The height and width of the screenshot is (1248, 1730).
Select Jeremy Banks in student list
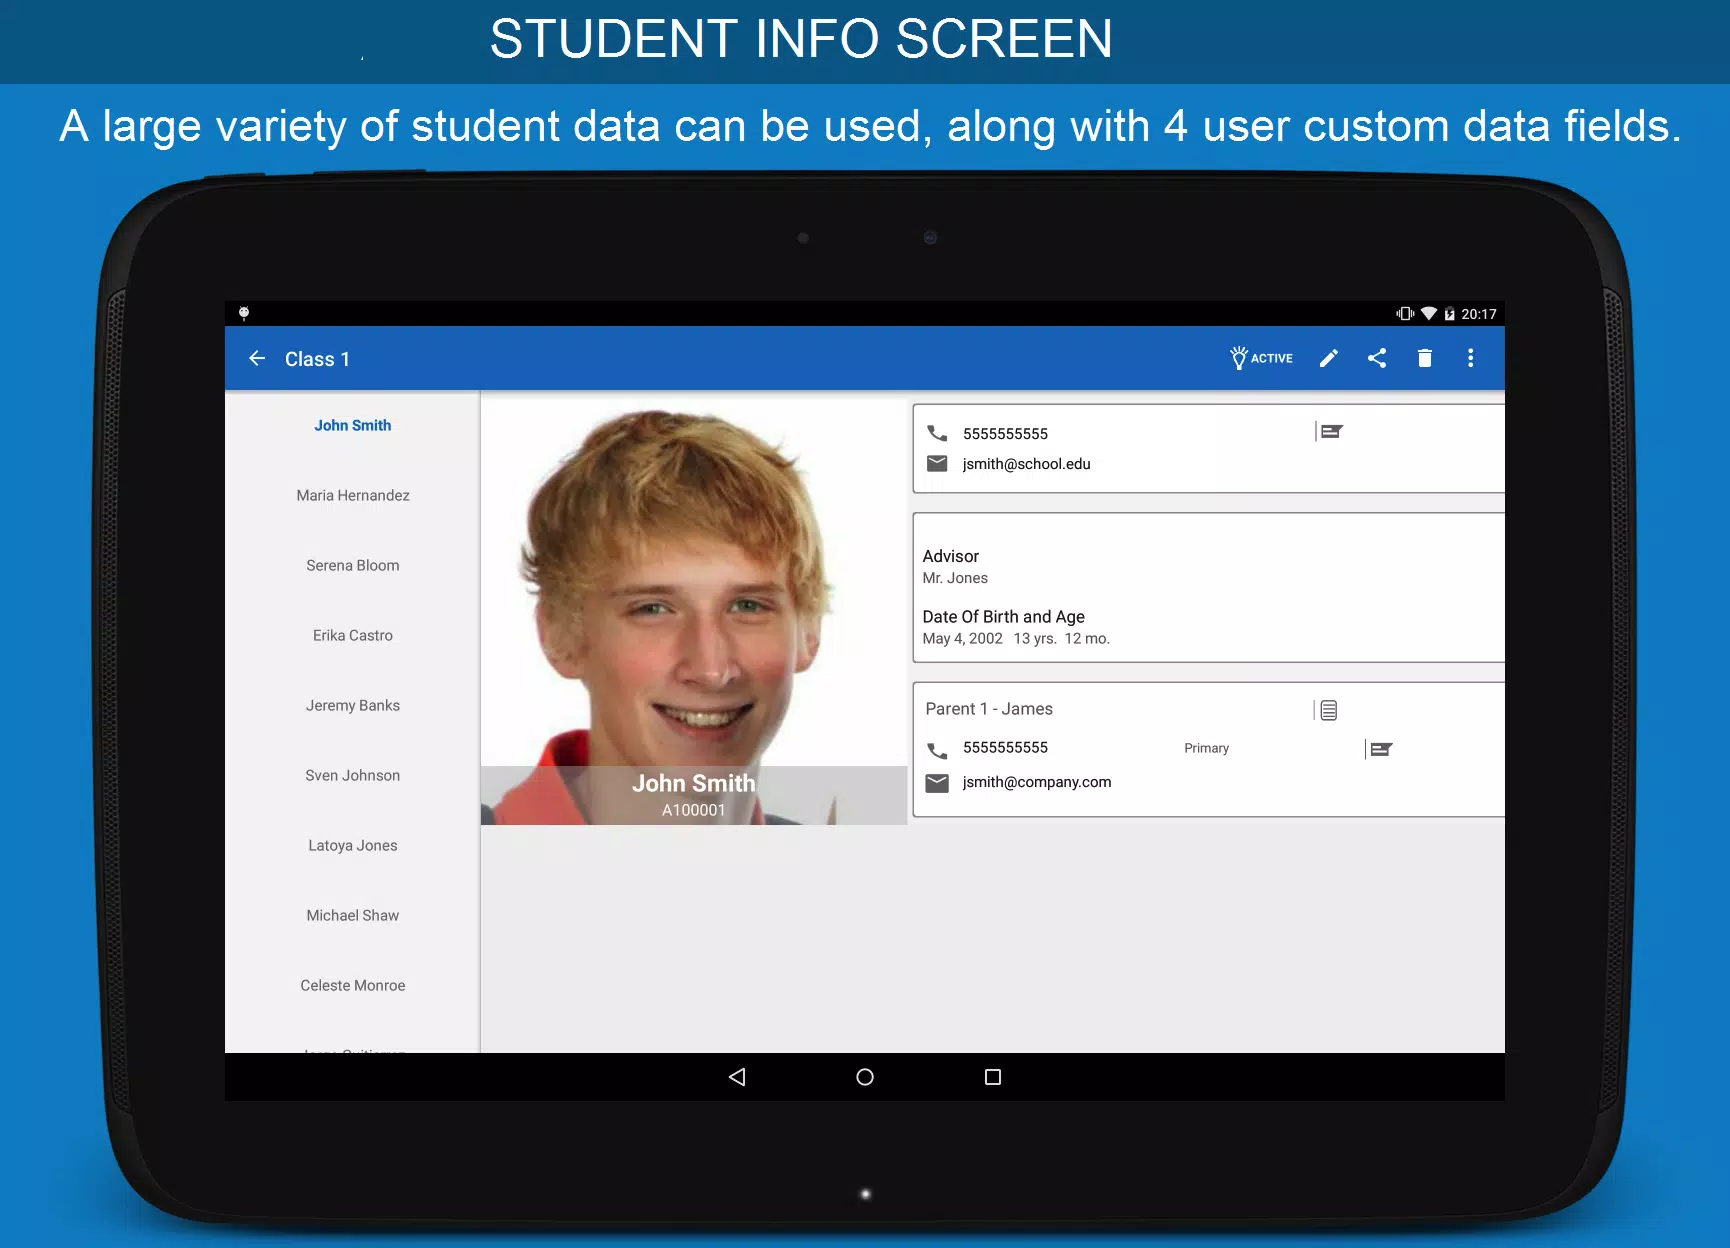352,705
